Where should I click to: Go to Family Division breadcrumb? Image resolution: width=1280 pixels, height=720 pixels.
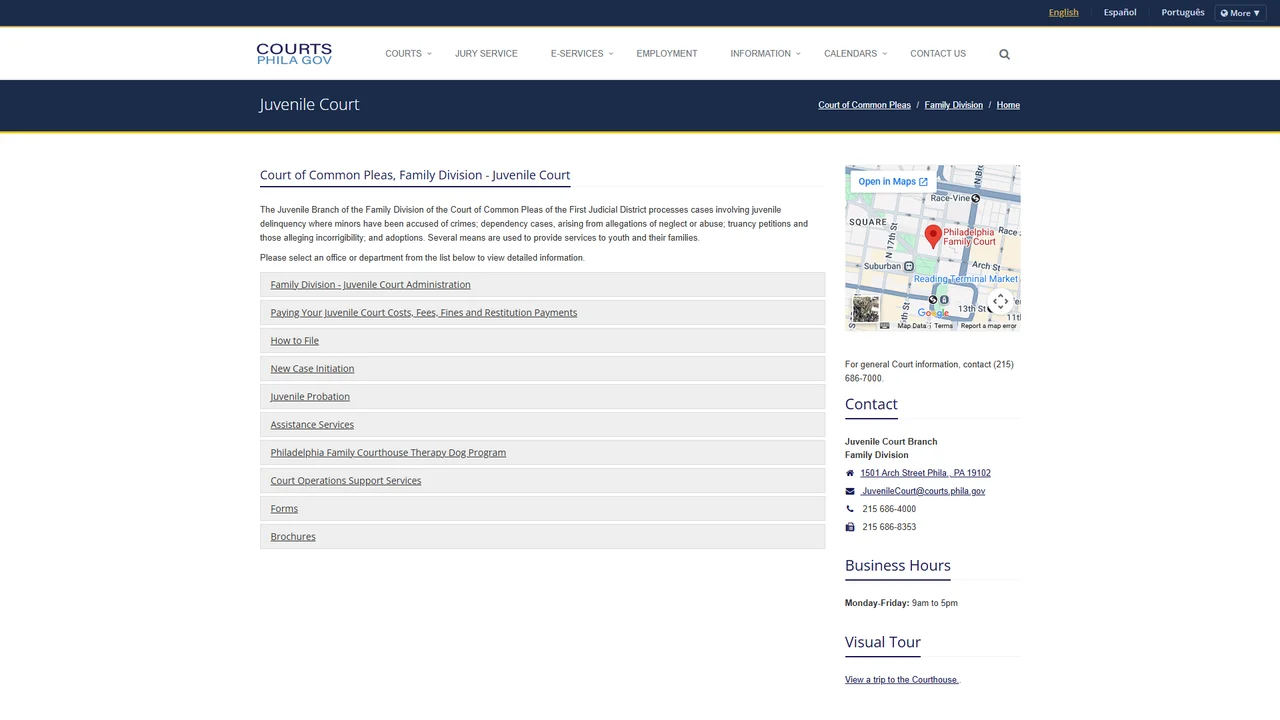coord(953,105)
